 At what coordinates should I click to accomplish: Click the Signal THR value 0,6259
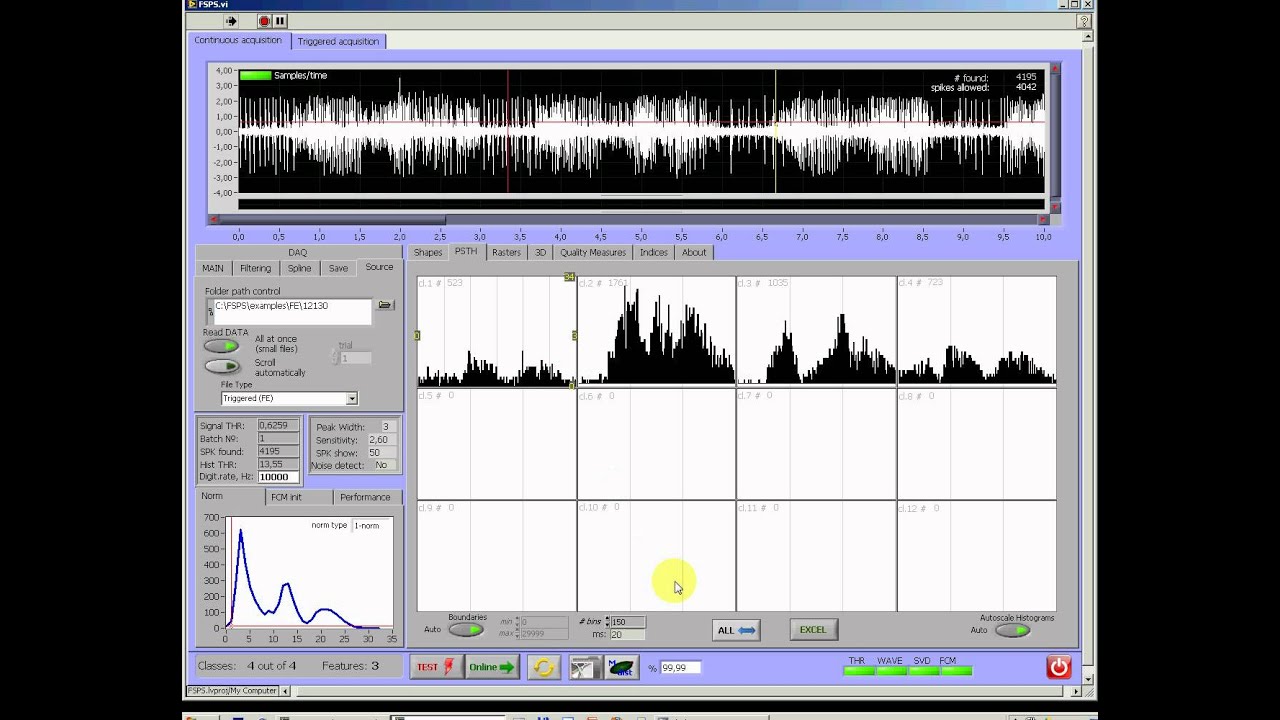click(278, 425)
